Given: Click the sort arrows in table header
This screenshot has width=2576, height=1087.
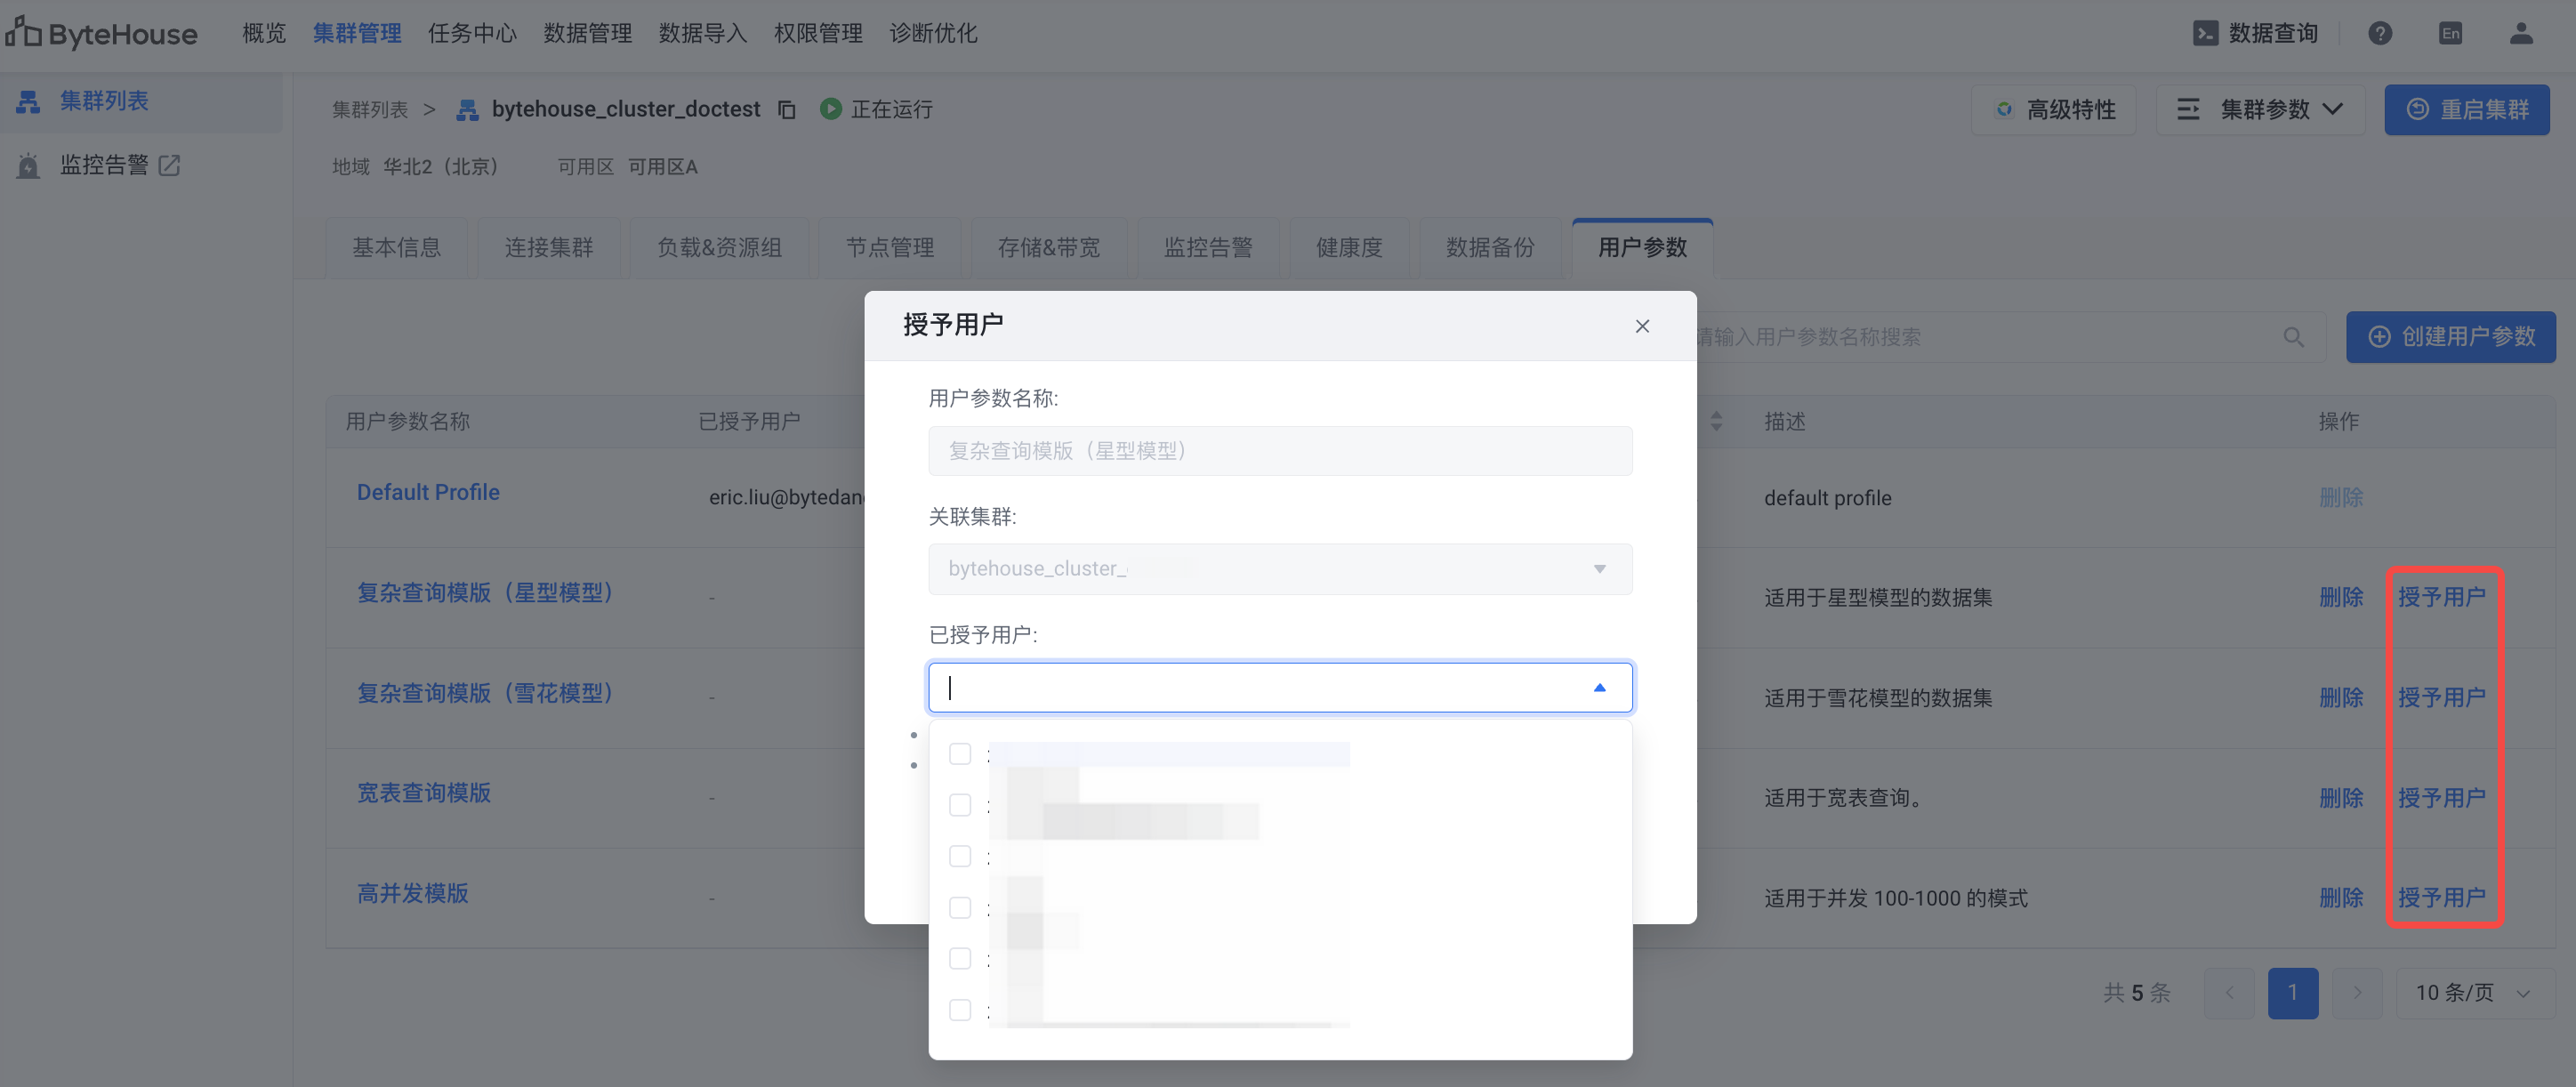Looking at the screenshot, I should click(x=1716, y=421).
